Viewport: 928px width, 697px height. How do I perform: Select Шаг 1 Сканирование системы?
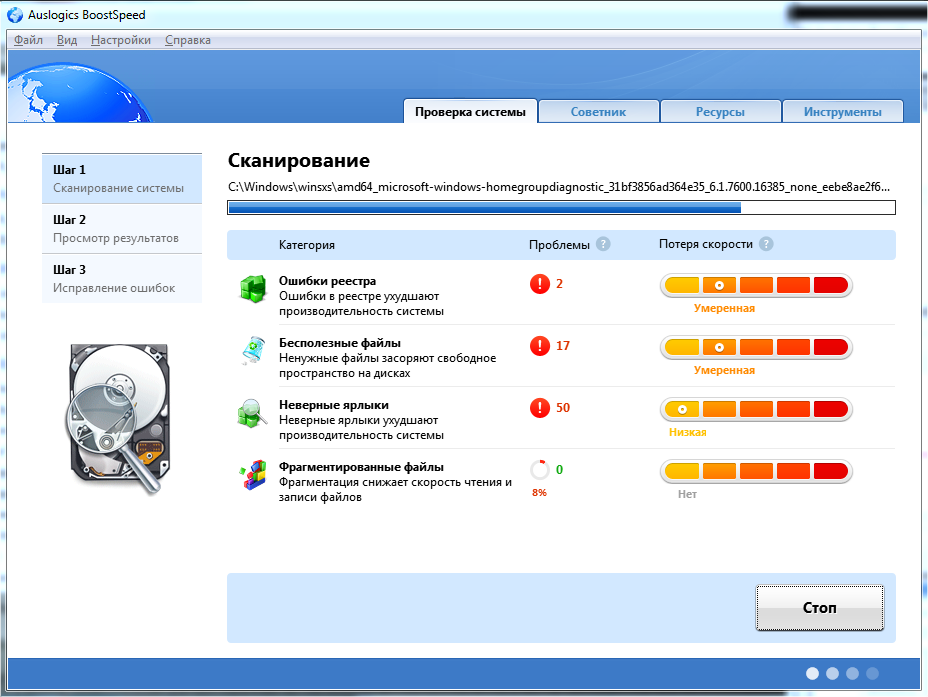click(122, 179)
